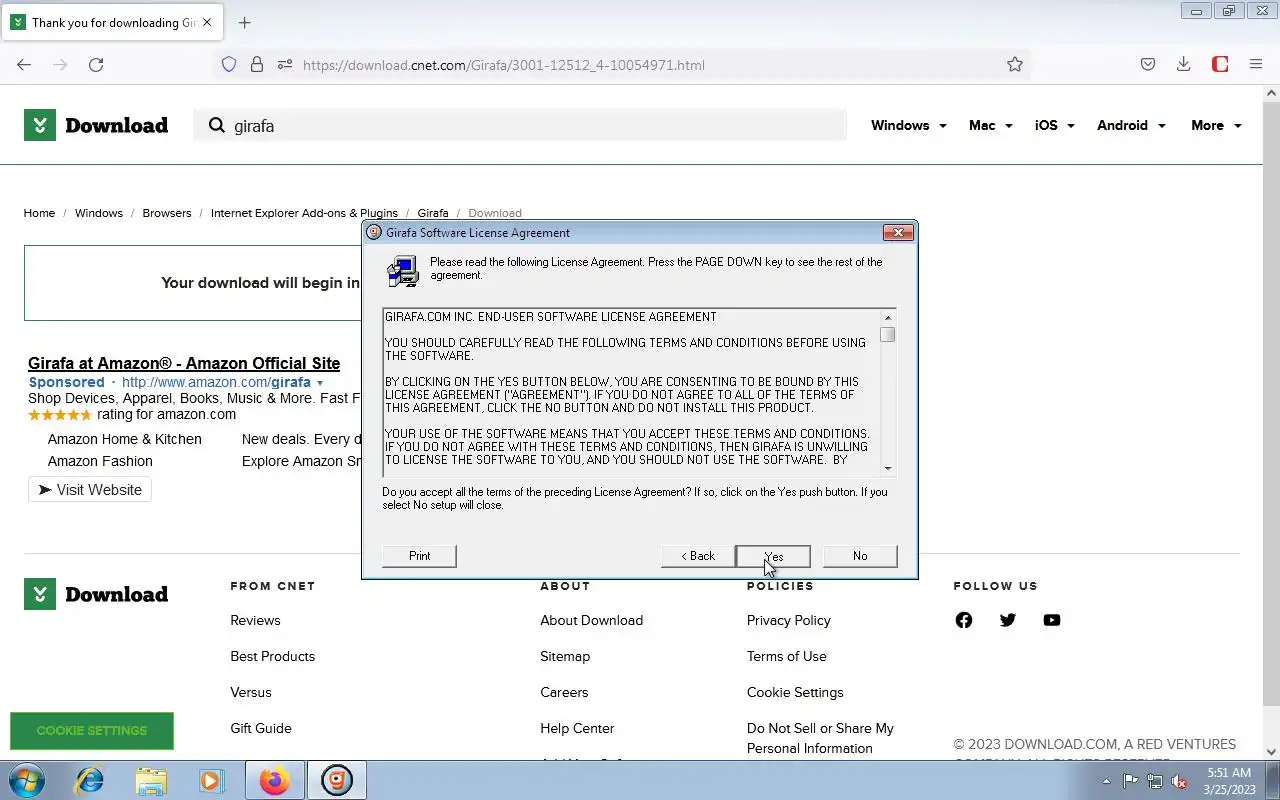
Task: Reload the page with refresh icon
Action: pos(96,64)
